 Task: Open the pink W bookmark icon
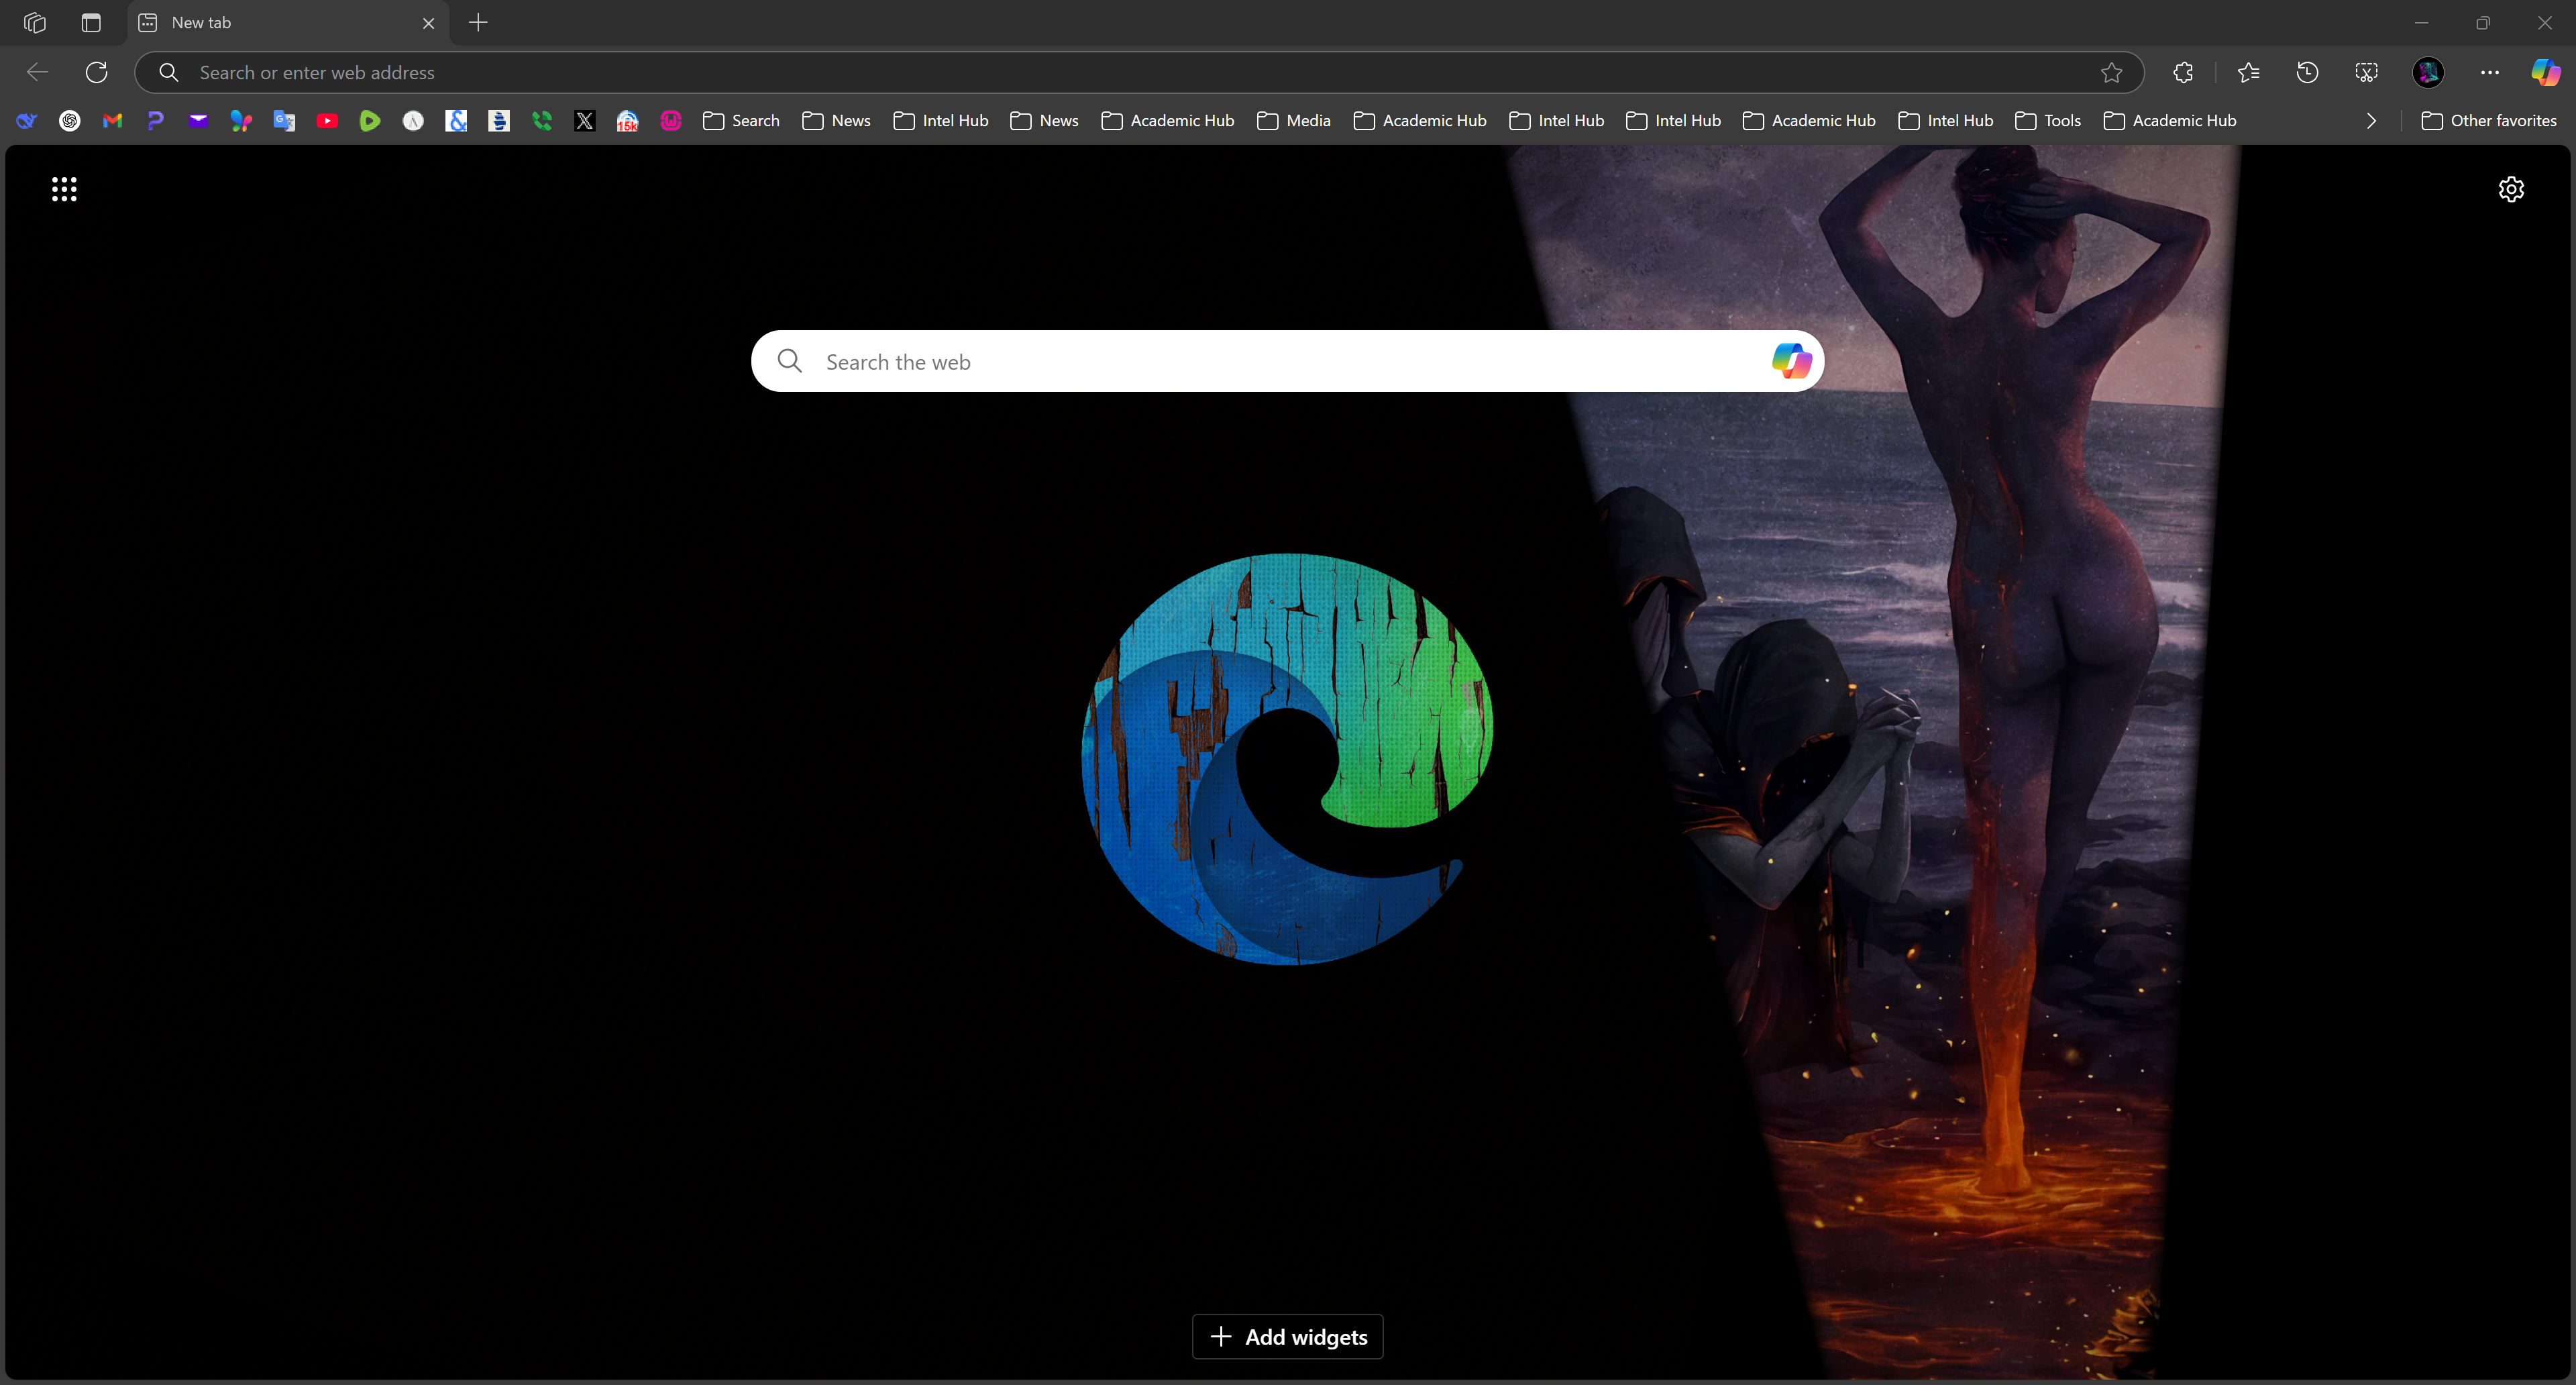pos(671,121)
